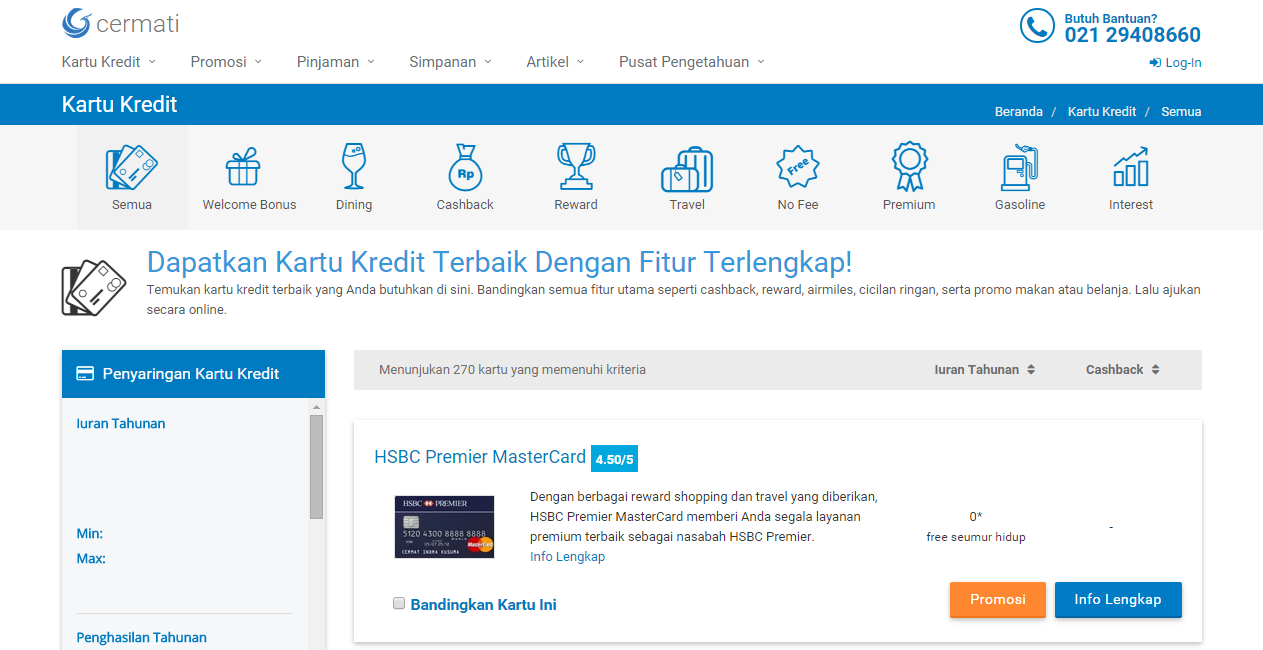Select the No Fee badge icon
Viewport: 1263px width, 650px height.
point(798,167)
